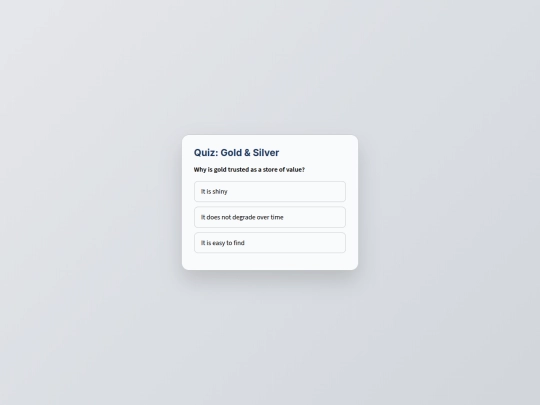Mark the degrade-over-time answer as your choice
The height and width of the screenshot is (405, 540).
(270, 217)
